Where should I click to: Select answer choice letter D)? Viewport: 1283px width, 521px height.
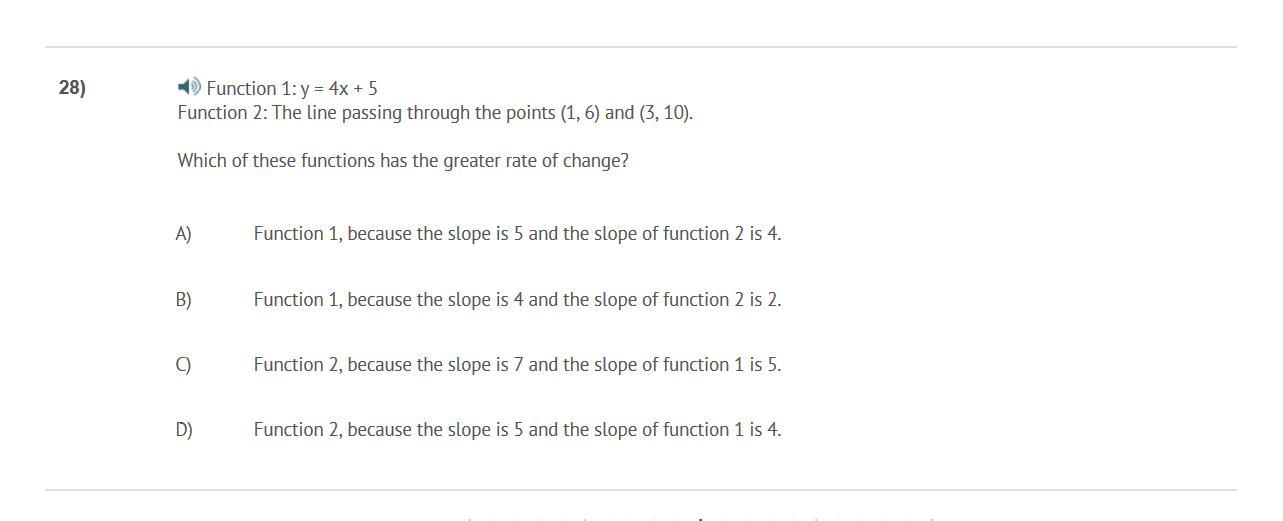pyautogui.click(x=184, y=430)
